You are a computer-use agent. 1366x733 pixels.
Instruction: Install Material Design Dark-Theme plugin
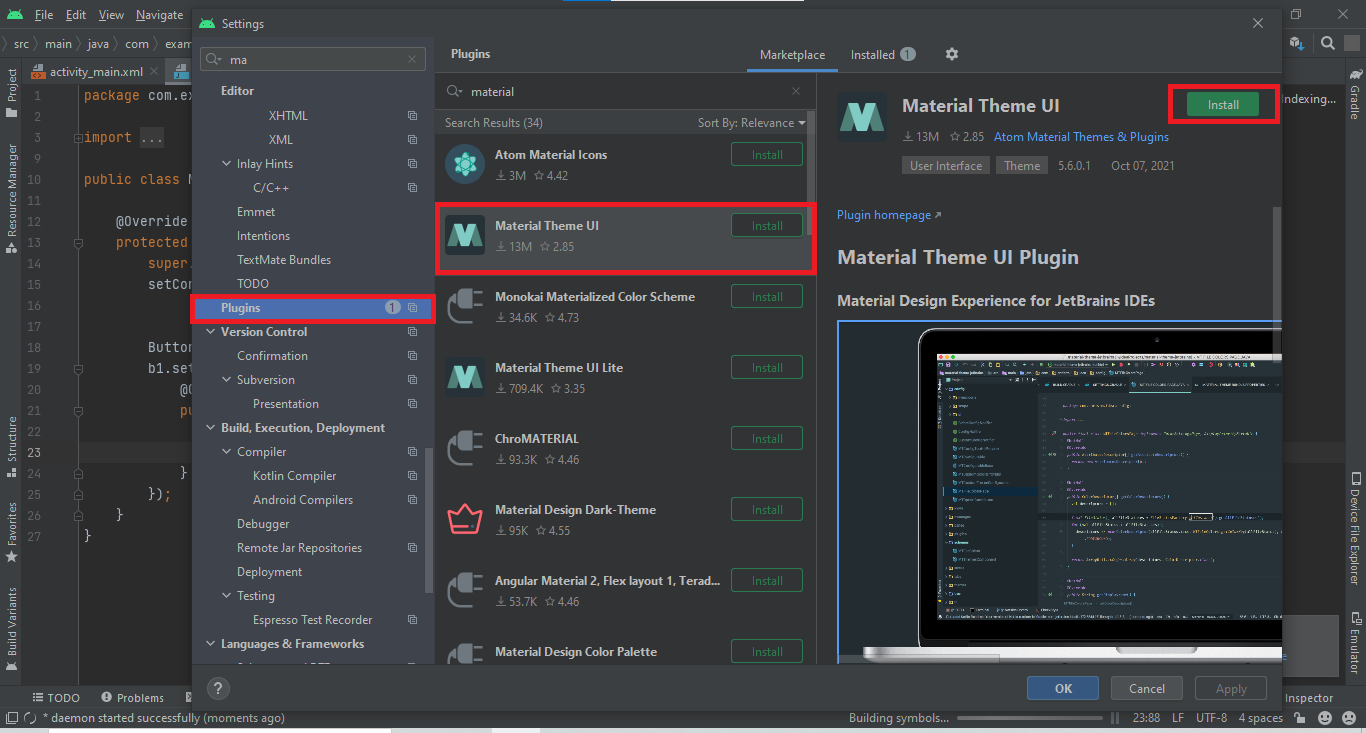pos(767,510)
